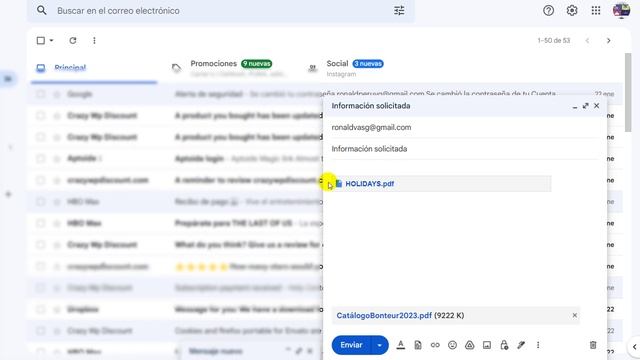Click the subject field Información solicitada
The height and width of the screenshot is (360, 640).
(x=465, y=149)
